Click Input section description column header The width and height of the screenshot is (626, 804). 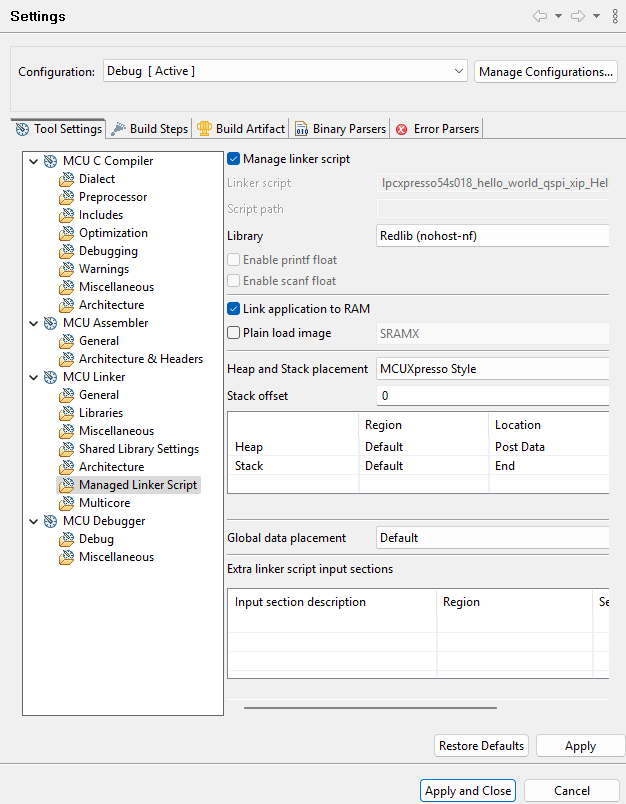(332, 602)
